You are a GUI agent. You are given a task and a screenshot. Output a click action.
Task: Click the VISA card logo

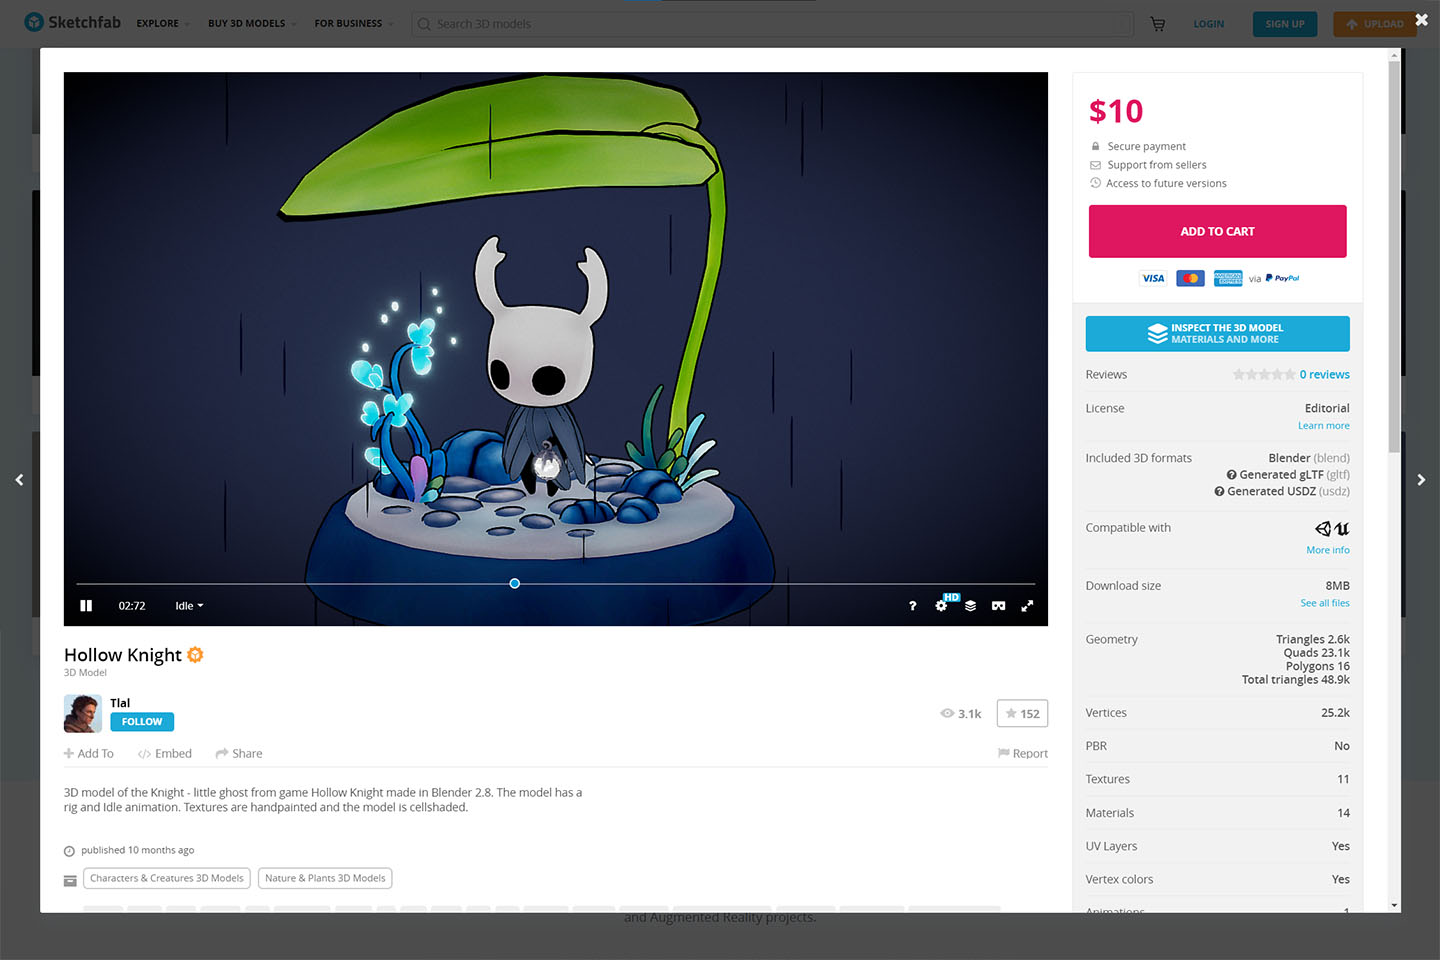pyautogui.click(x=1153, y=278)
